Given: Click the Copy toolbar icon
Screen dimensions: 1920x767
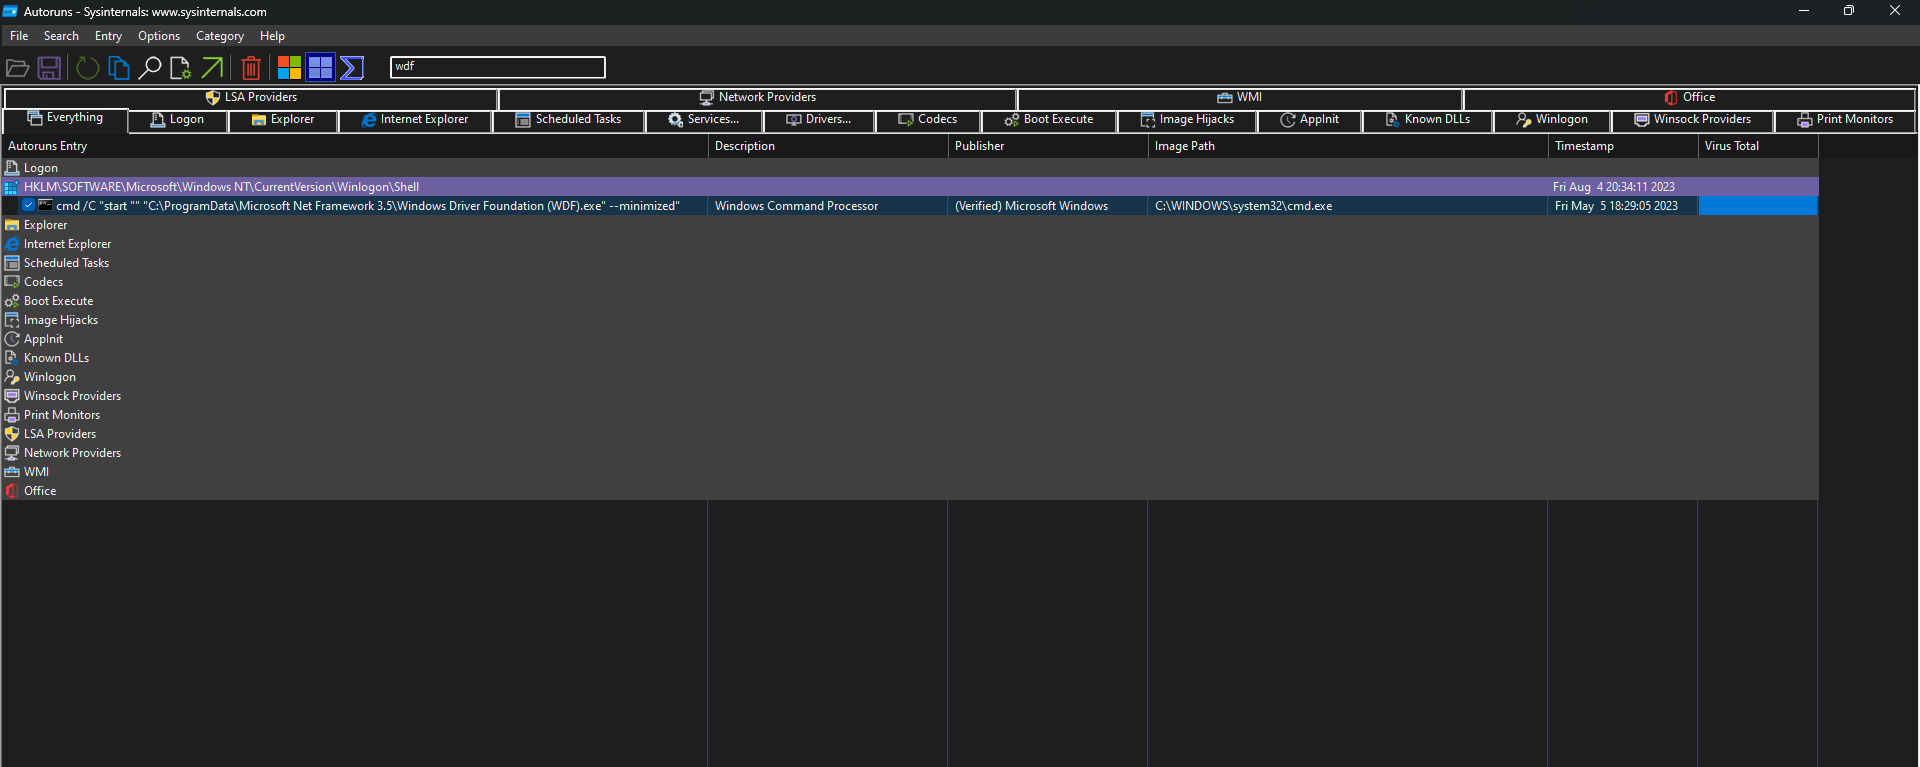Looking at the screenshot, I should [119, 68].
